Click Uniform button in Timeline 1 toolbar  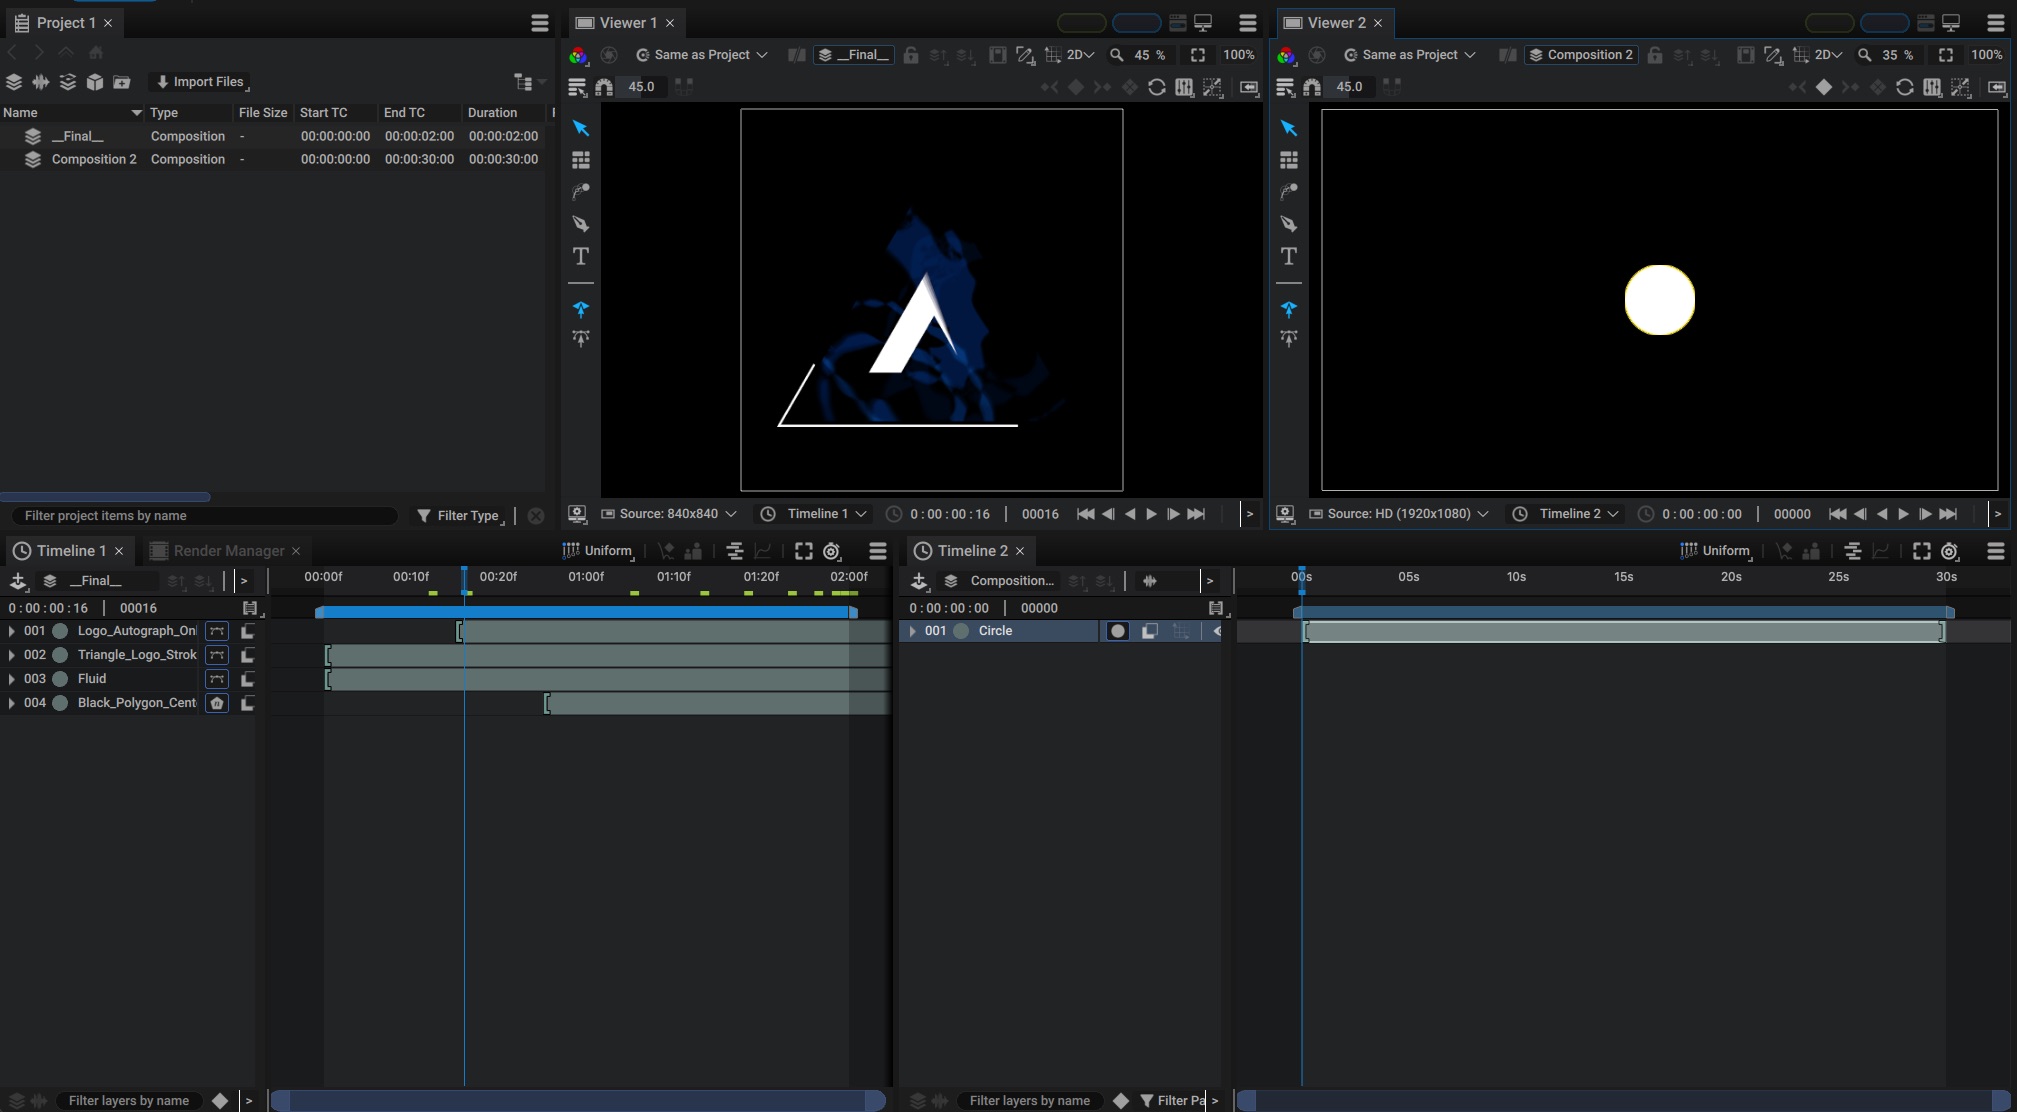click(598, 551)
